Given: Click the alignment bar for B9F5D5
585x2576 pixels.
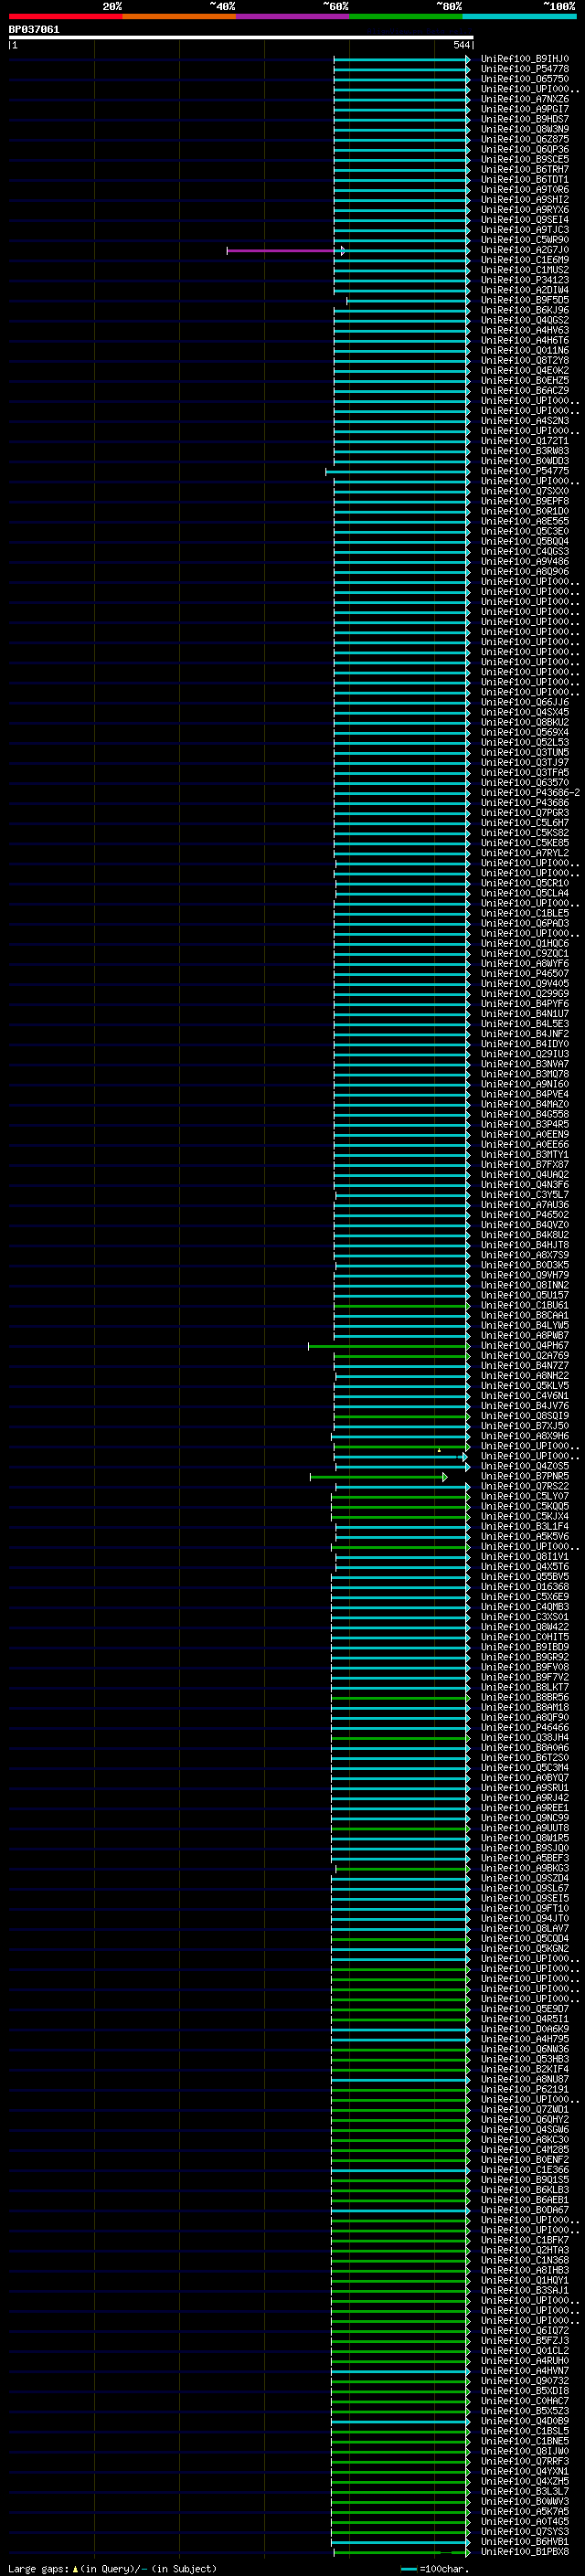Looking at the screenshot, I should click(408, 300).
